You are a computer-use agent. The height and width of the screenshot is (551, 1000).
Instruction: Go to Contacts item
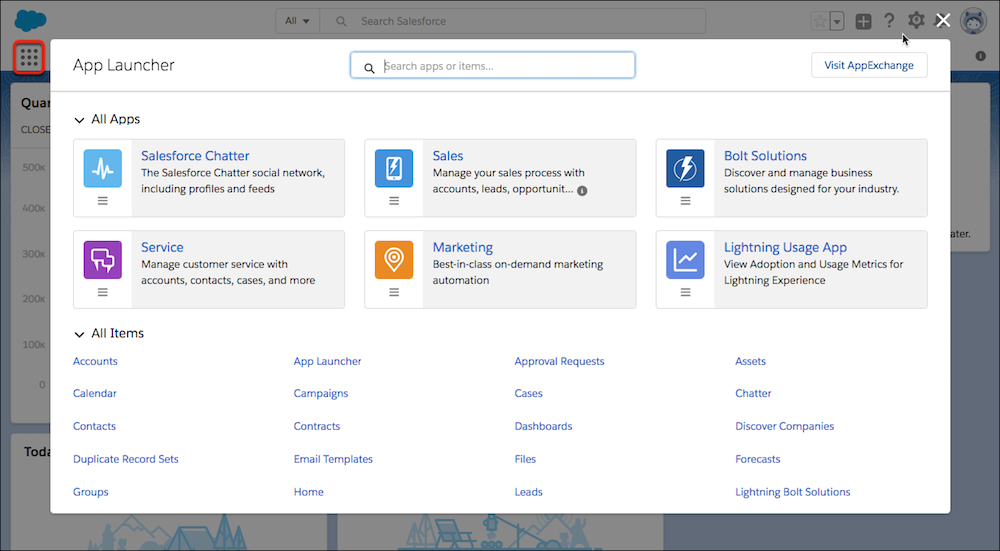(94, 426)
